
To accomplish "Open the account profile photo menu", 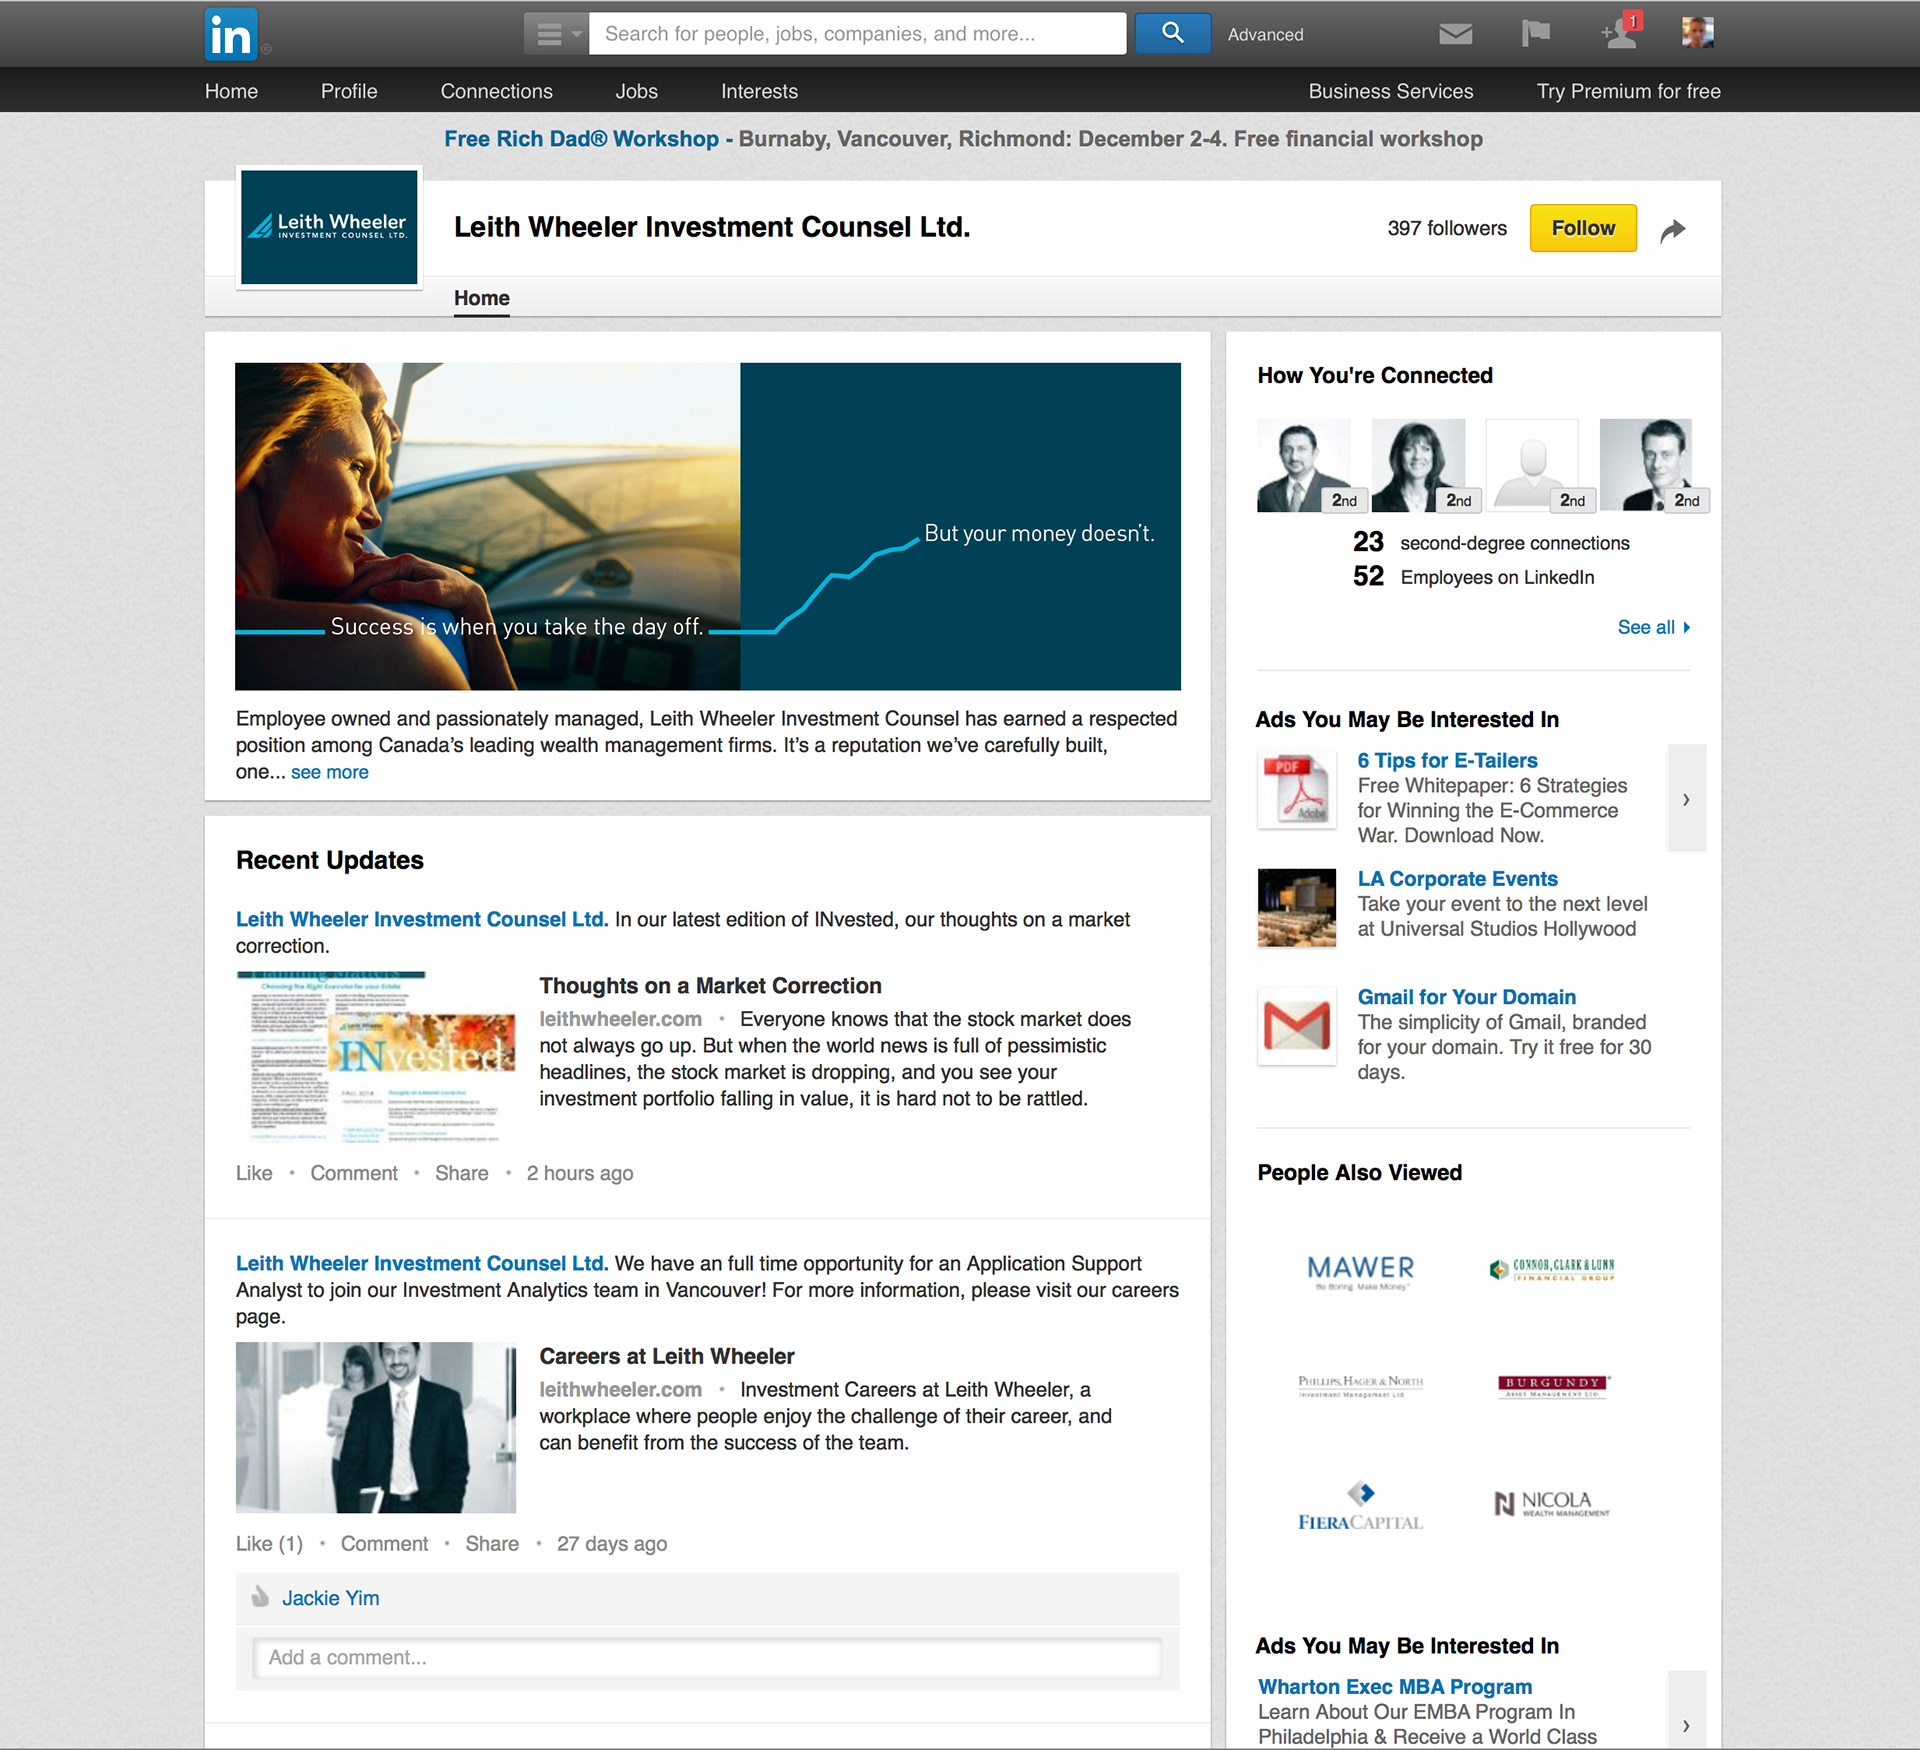I will 1697,33.
